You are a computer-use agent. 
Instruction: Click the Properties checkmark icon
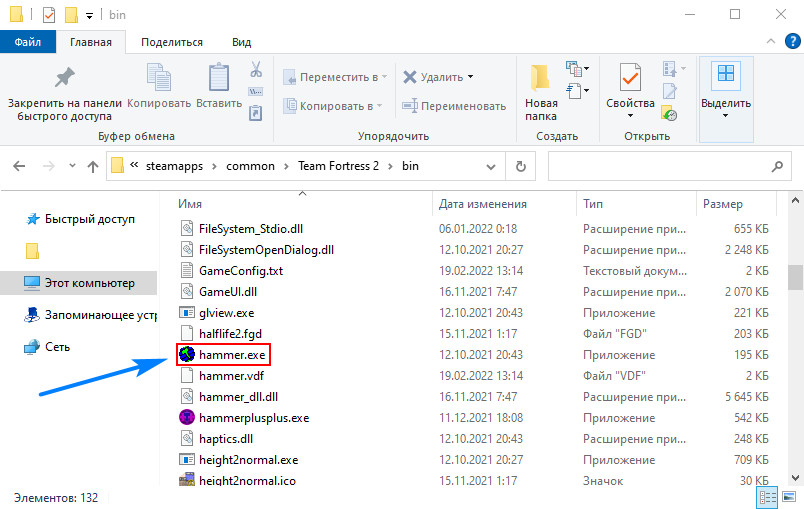[630, 77]
